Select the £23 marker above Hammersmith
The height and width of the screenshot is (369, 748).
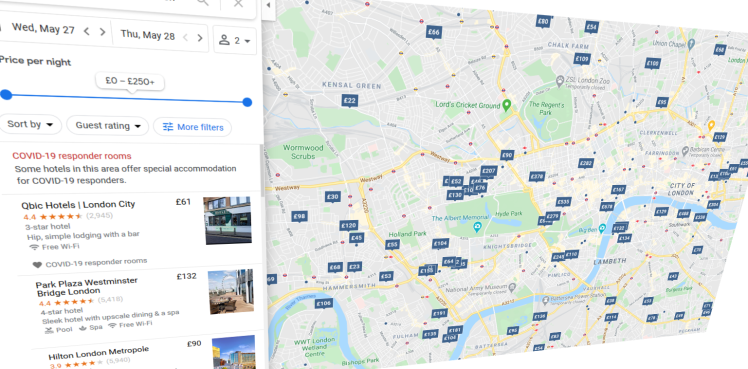click(x=354, y=266)
